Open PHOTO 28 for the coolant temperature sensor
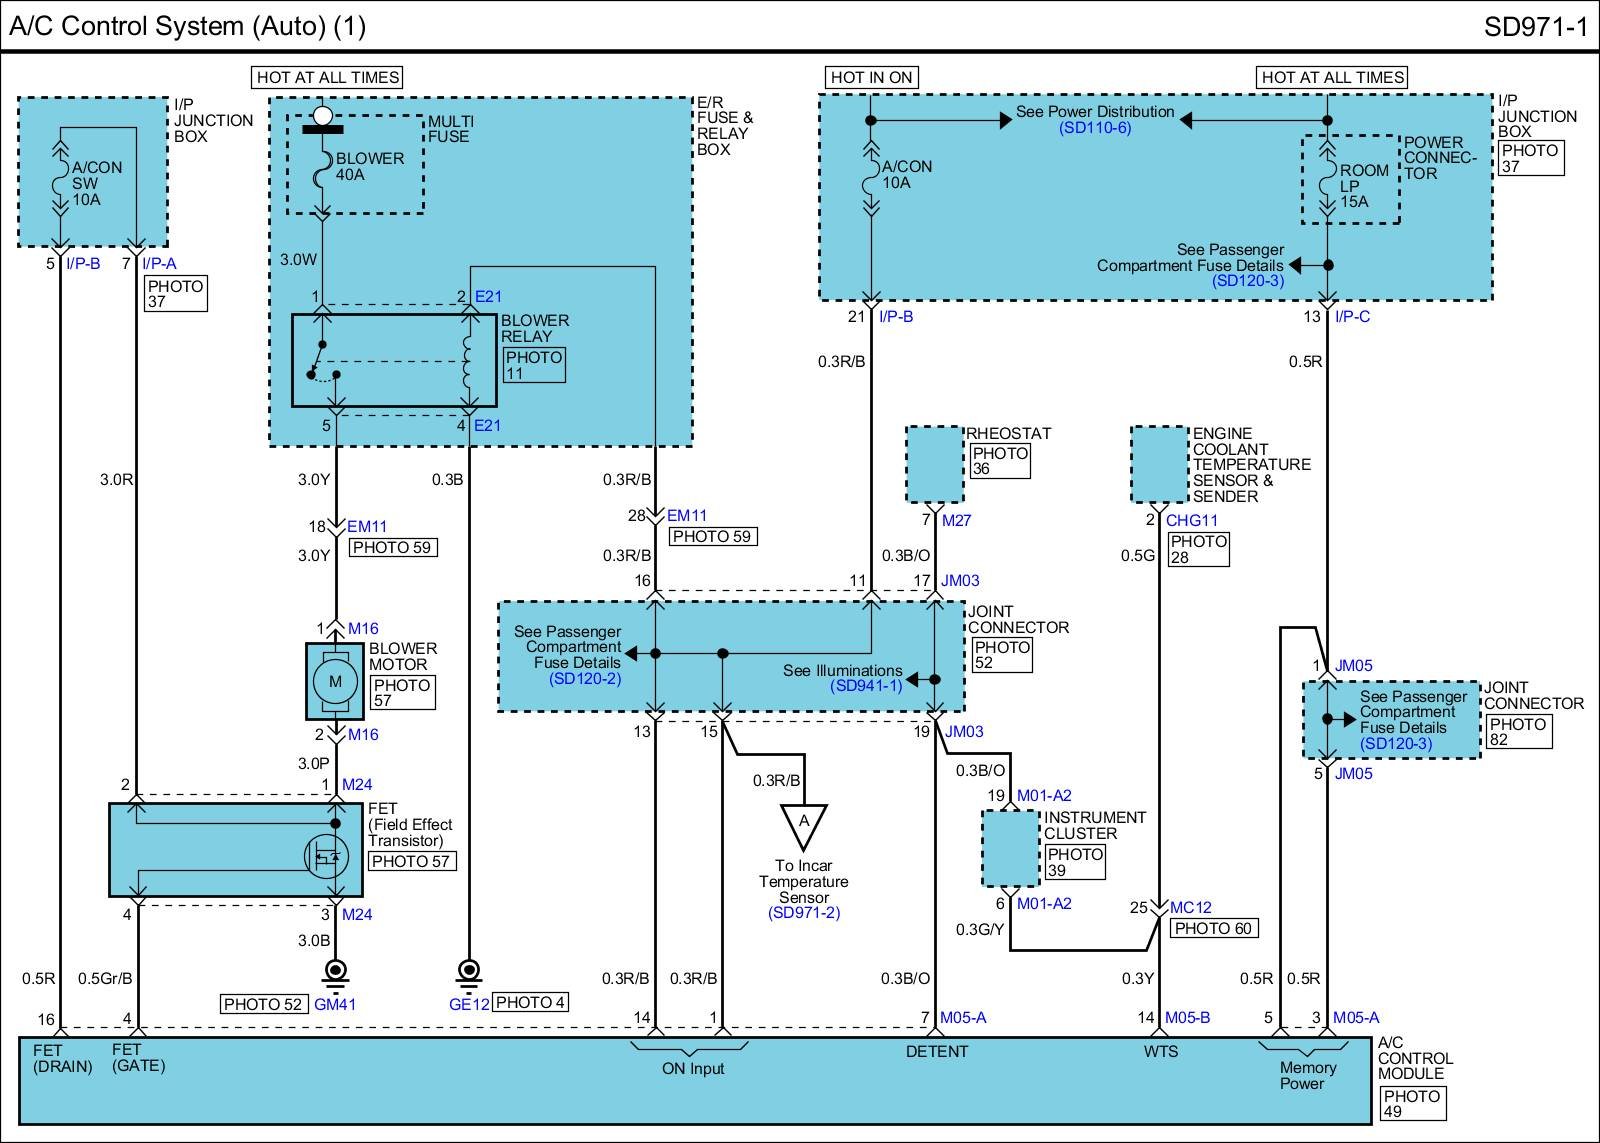The height and width of the screenshot is (1143, 1600). (1198, 549)
